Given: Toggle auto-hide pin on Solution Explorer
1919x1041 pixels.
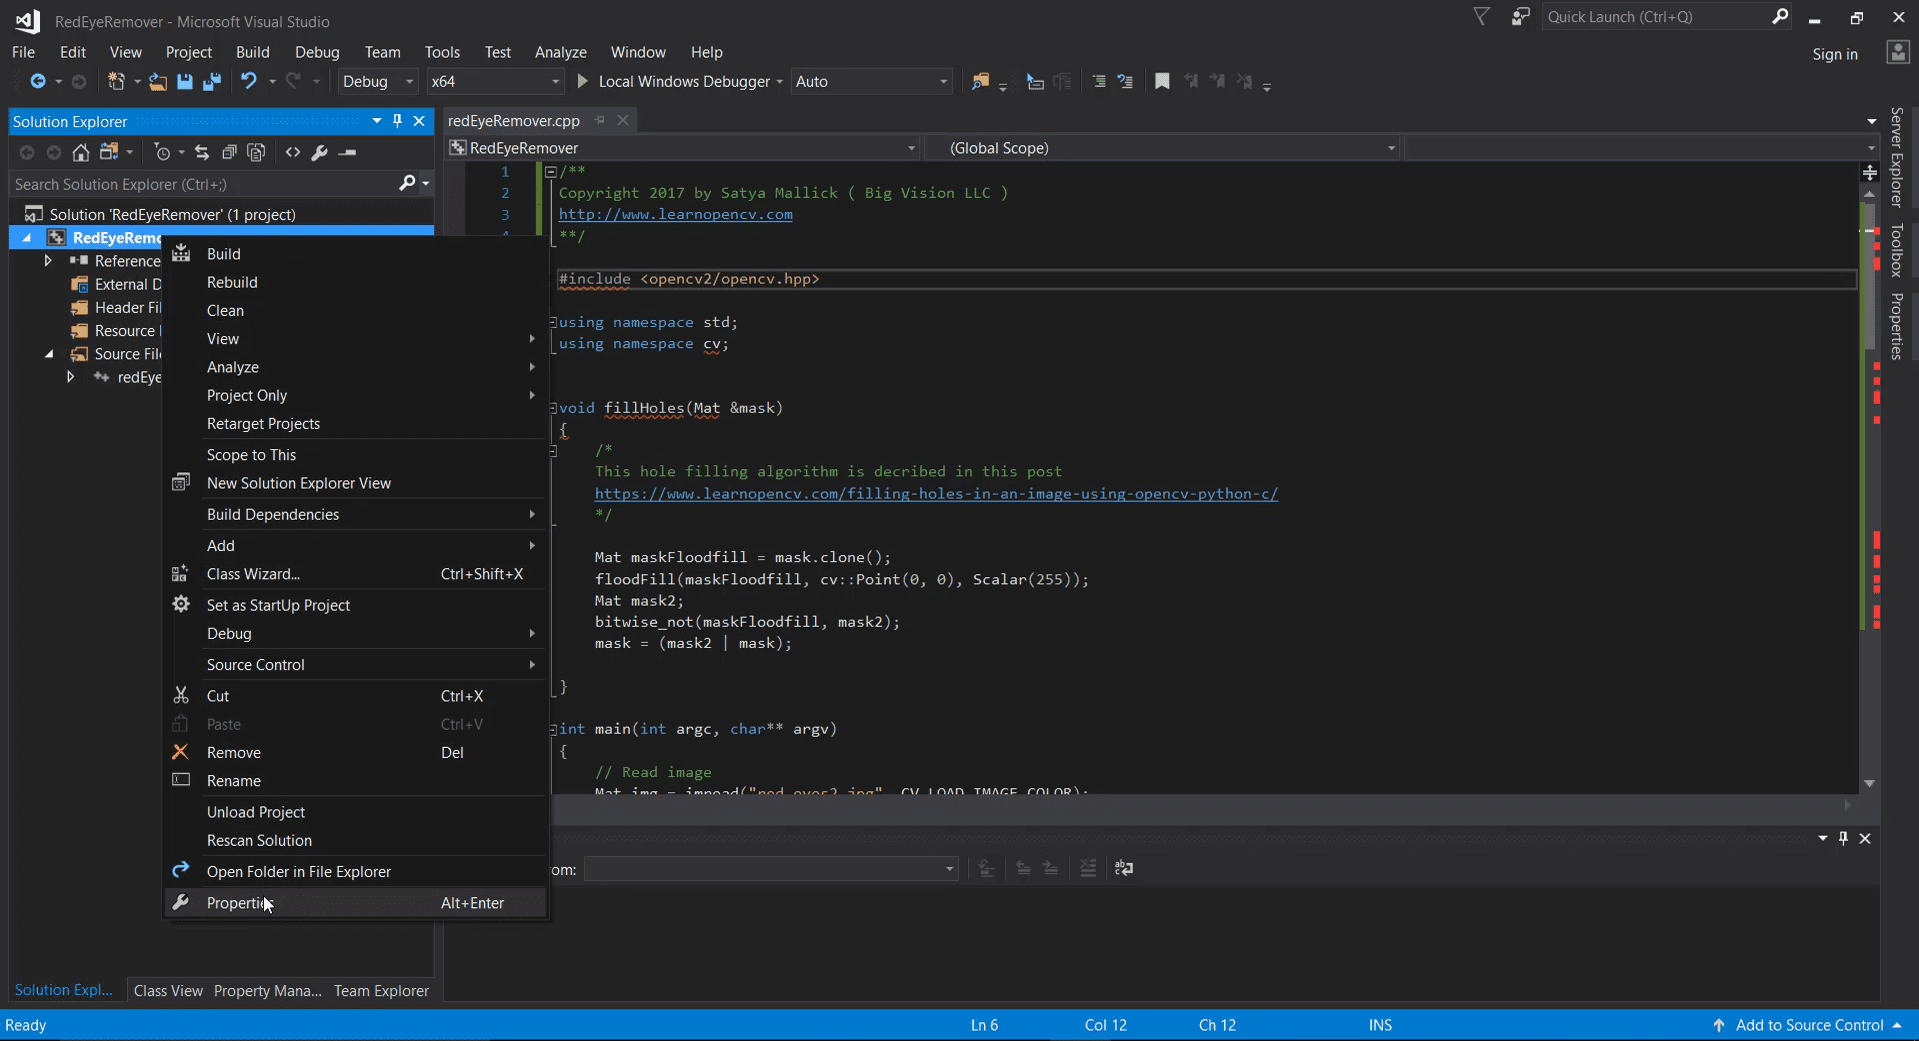Looking at the screenshot, I should coord(397,121).
